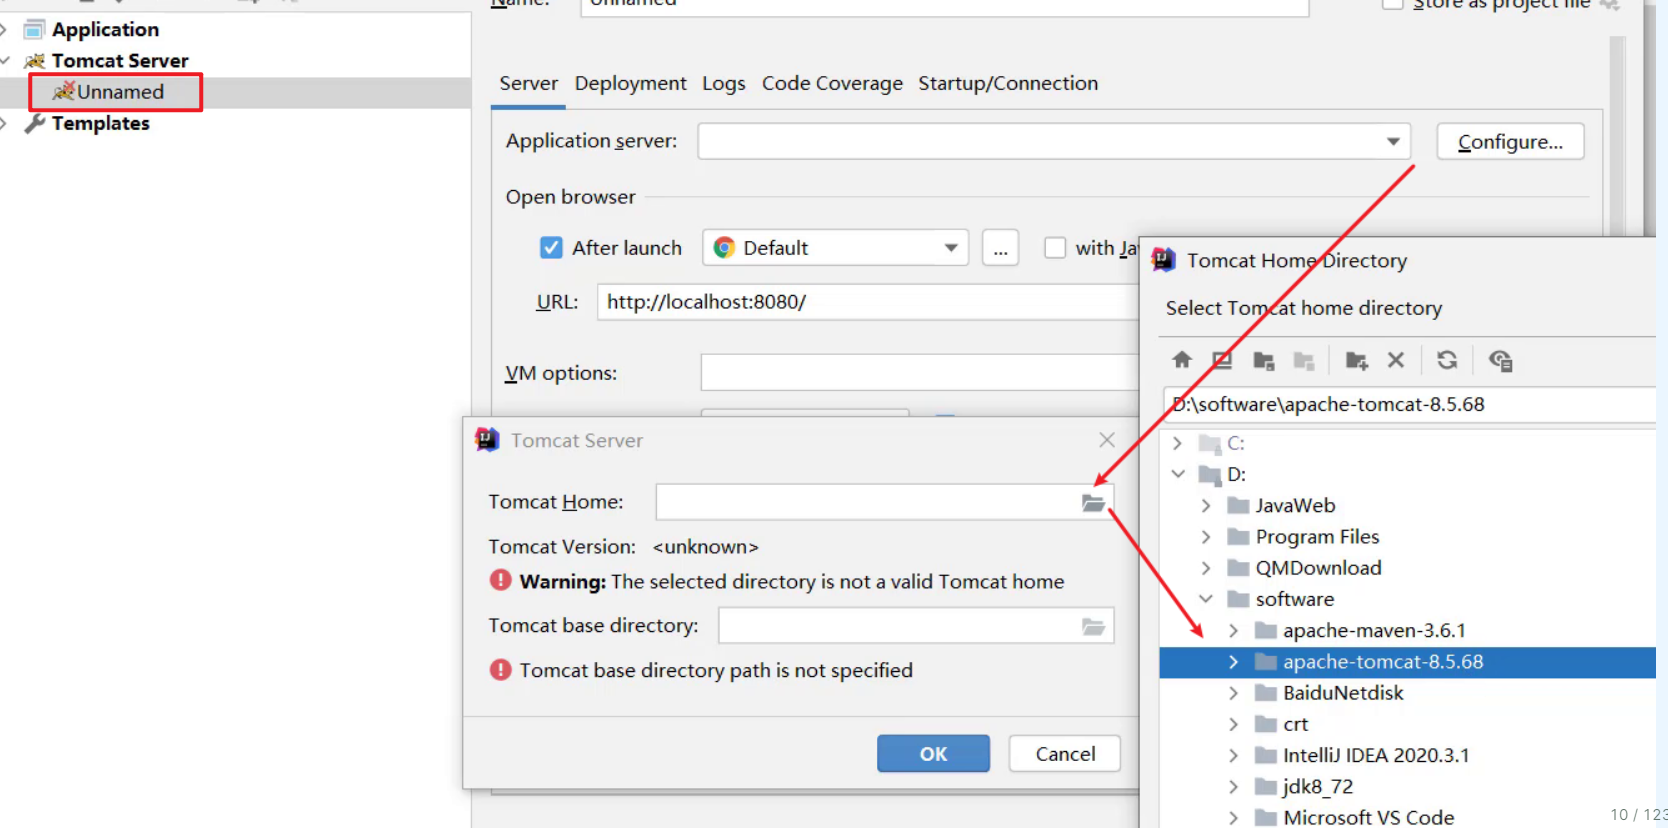Switch to the Server tab
The height and width of the screenshot is (828, 1668).
[x=529, y=83]
